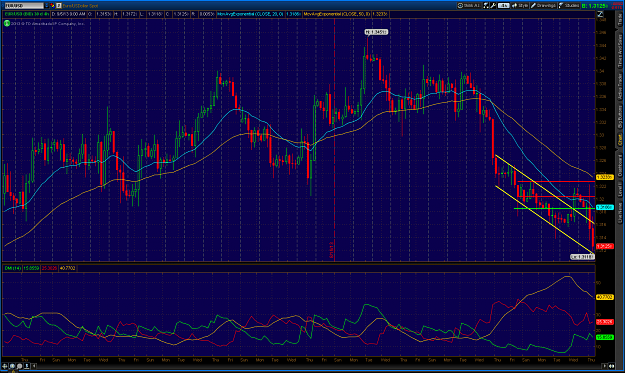Open chart settings wrench icon
The image size is (625, 373).
493,5
